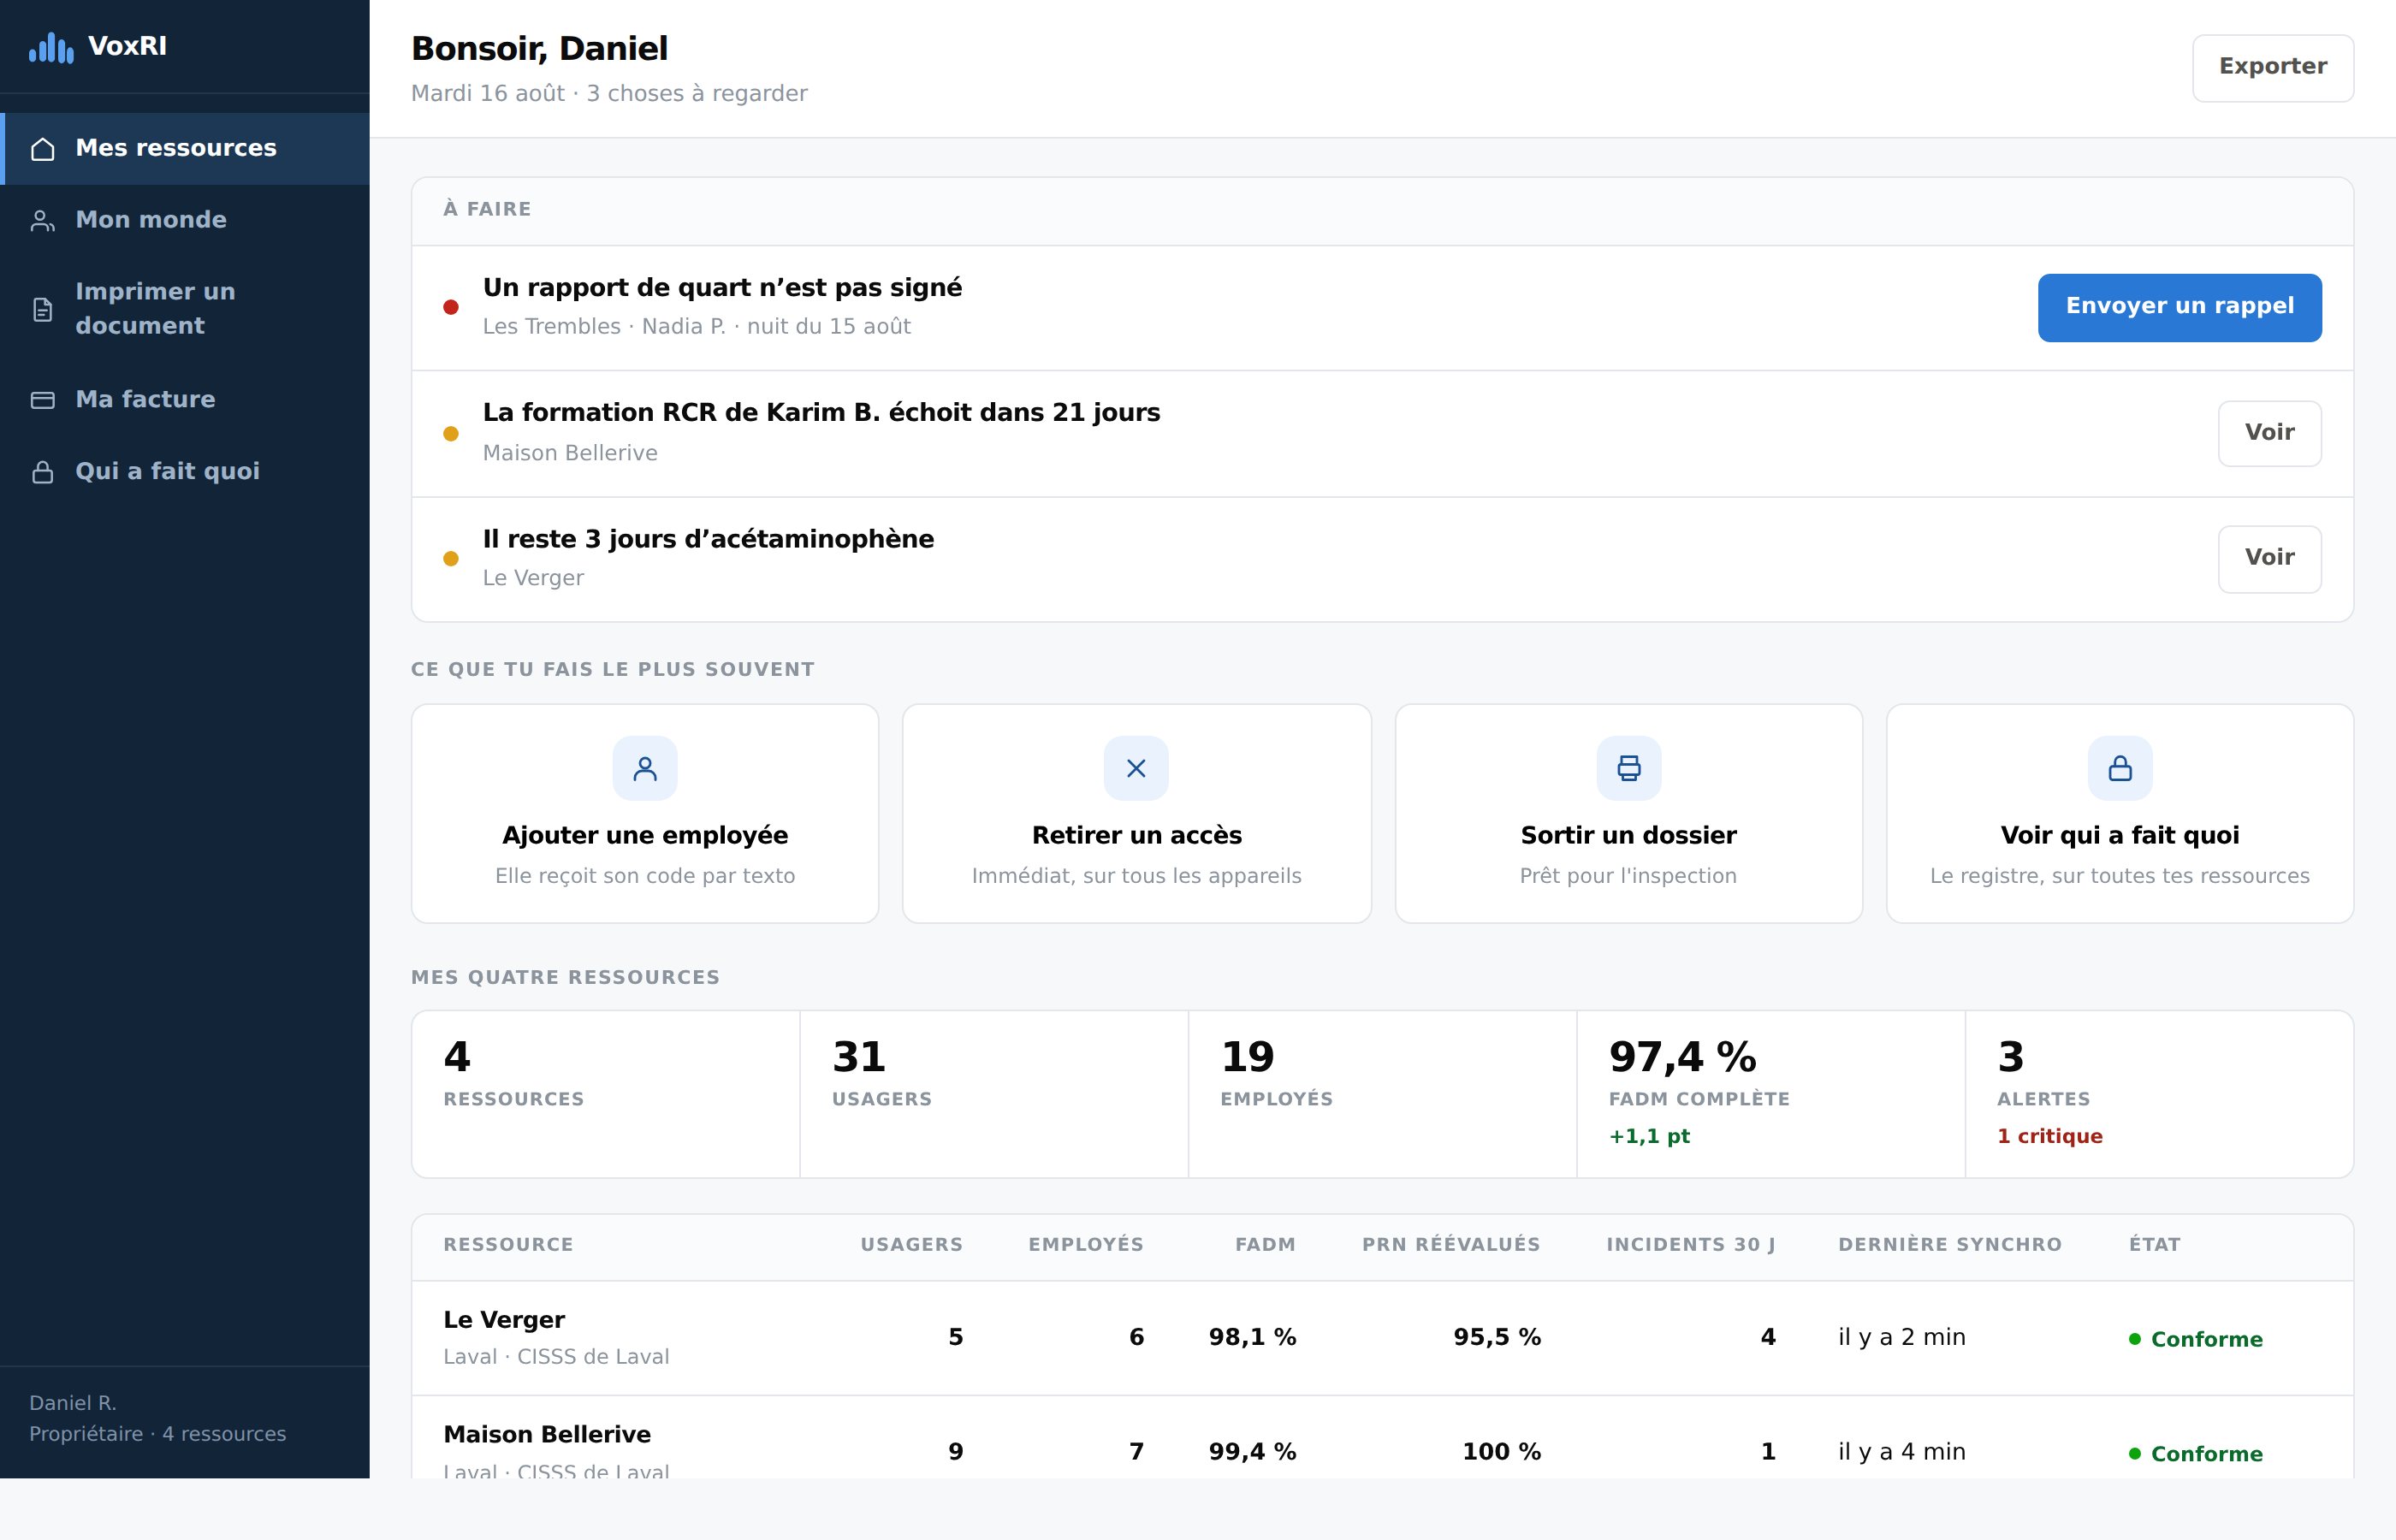This screenshot has height=1540, width=2396.
Task: Open Ma facture menu item
Action: 185,399
